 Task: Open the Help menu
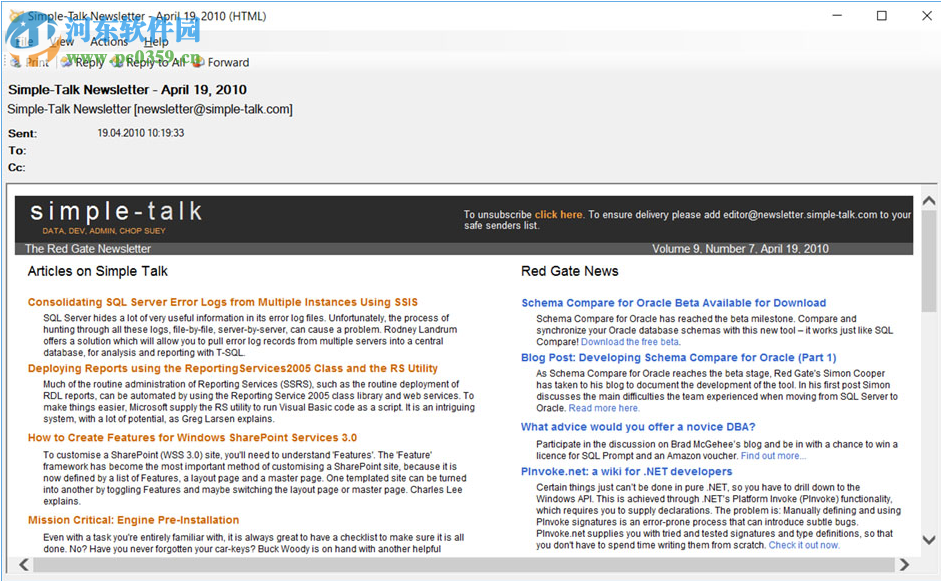pos(156,41)
